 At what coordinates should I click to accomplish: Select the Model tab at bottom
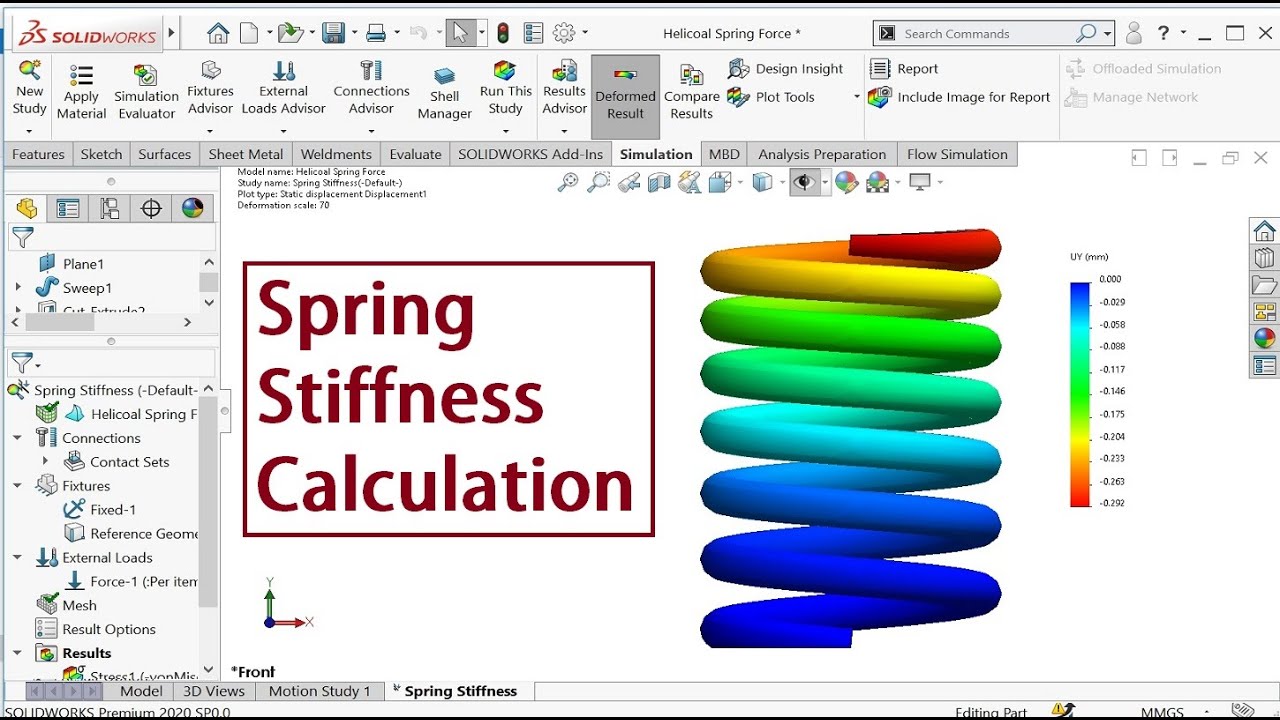[x=141, y=691]
